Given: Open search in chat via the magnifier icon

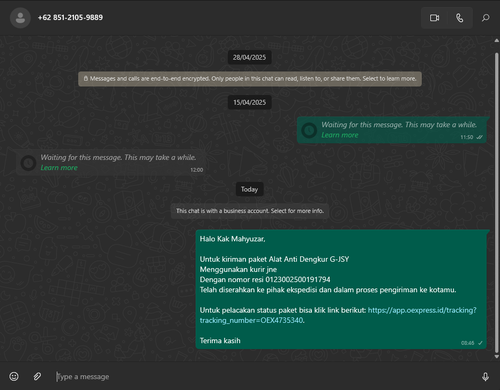Looking at the screenshot, I should click(x=486, y=18).
